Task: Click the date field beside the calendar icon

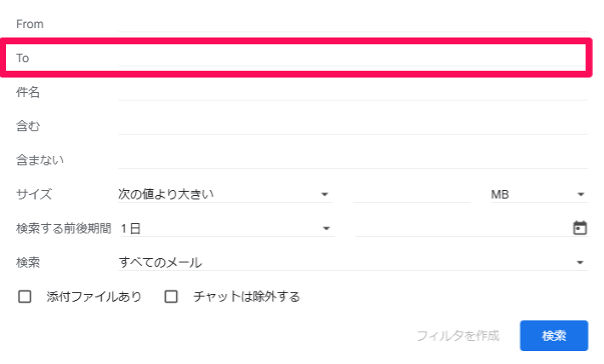Action: click(x=462, y=228)
